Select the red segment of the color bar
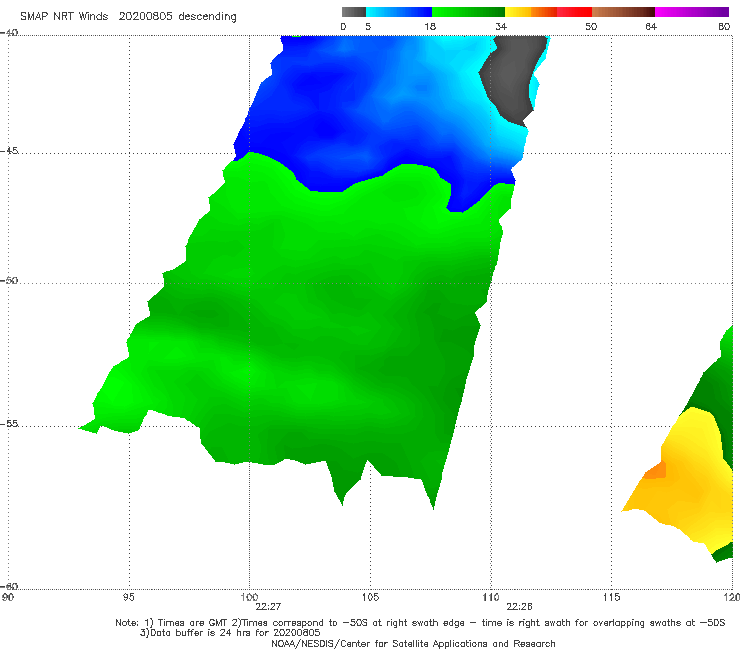Screen dimensions: 740x650 (x=574, y=12)
